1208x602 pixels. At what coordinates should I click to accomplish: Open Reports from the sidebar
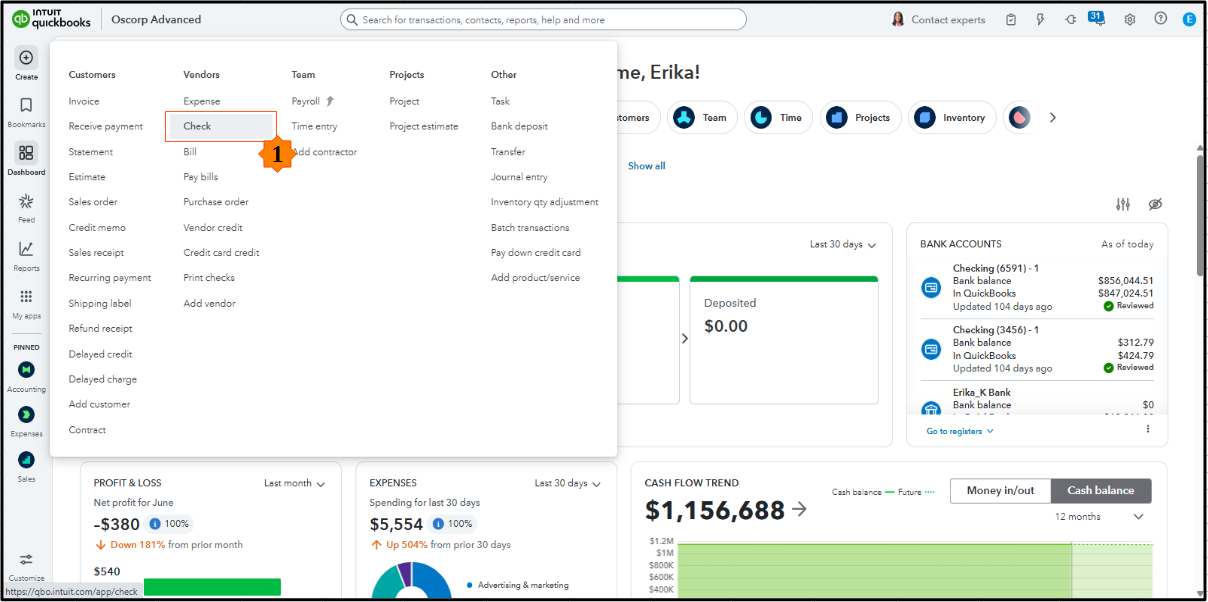tap(26, 249)
